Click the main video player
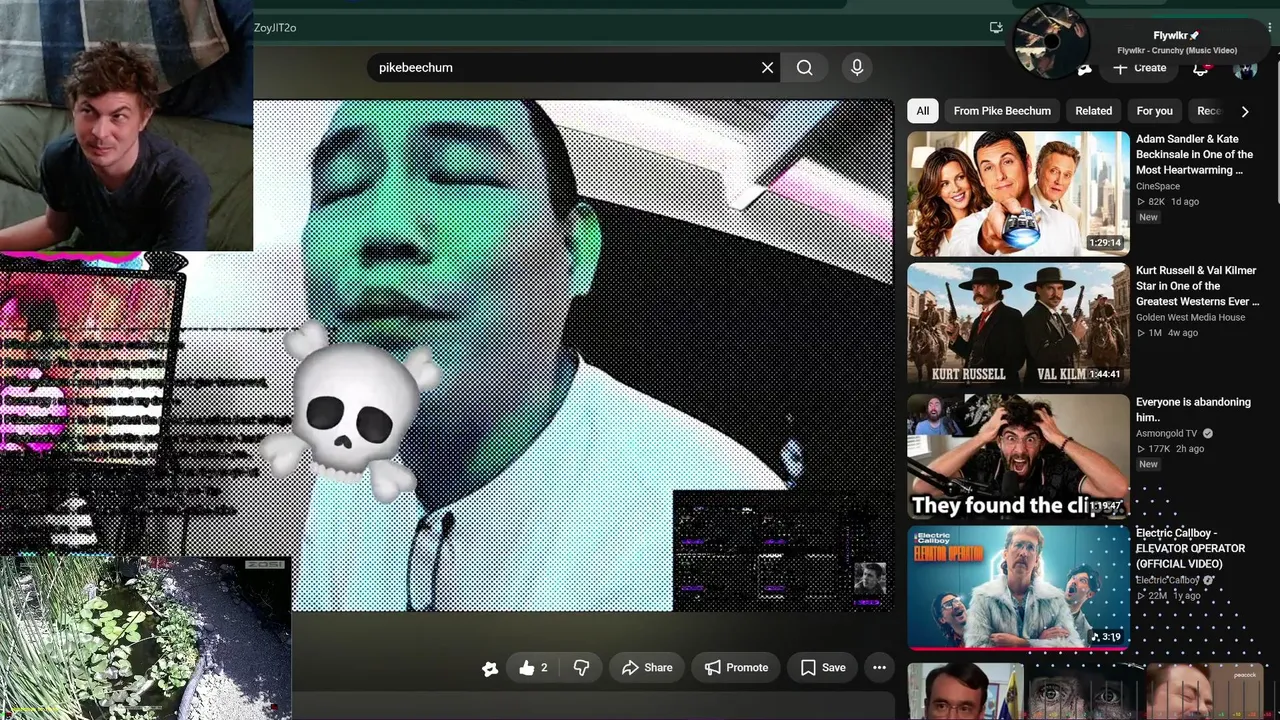This screenshot has height=720, width=1280. pyautogui.click(x=573, y=355)
